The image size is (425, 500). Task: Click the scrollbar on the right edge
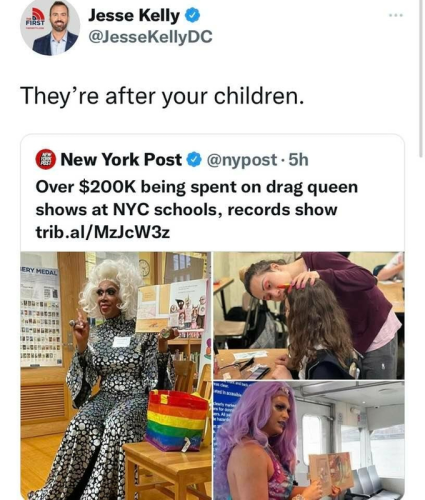click(x=422, y=78)
